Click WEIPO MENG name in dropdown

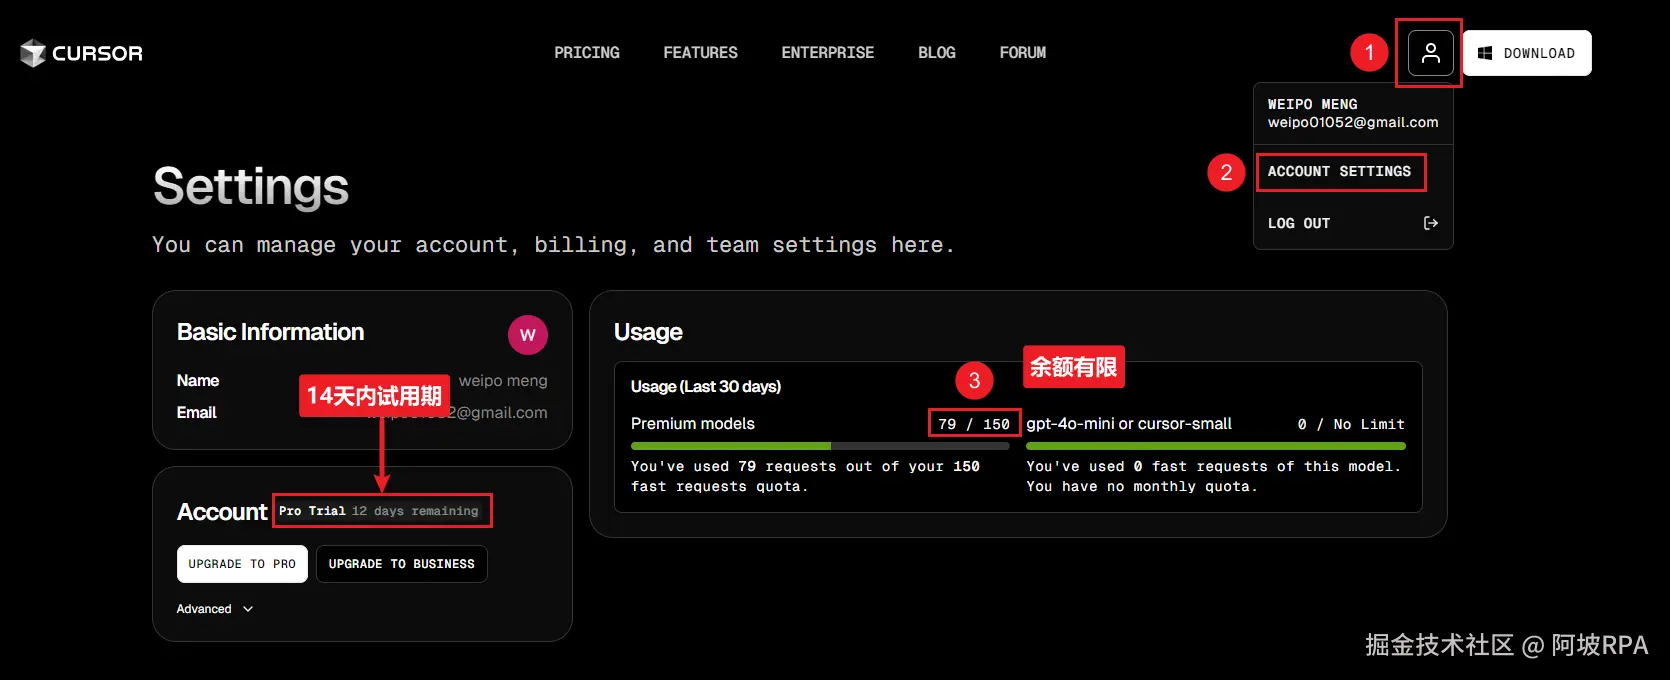[1313, 104]
